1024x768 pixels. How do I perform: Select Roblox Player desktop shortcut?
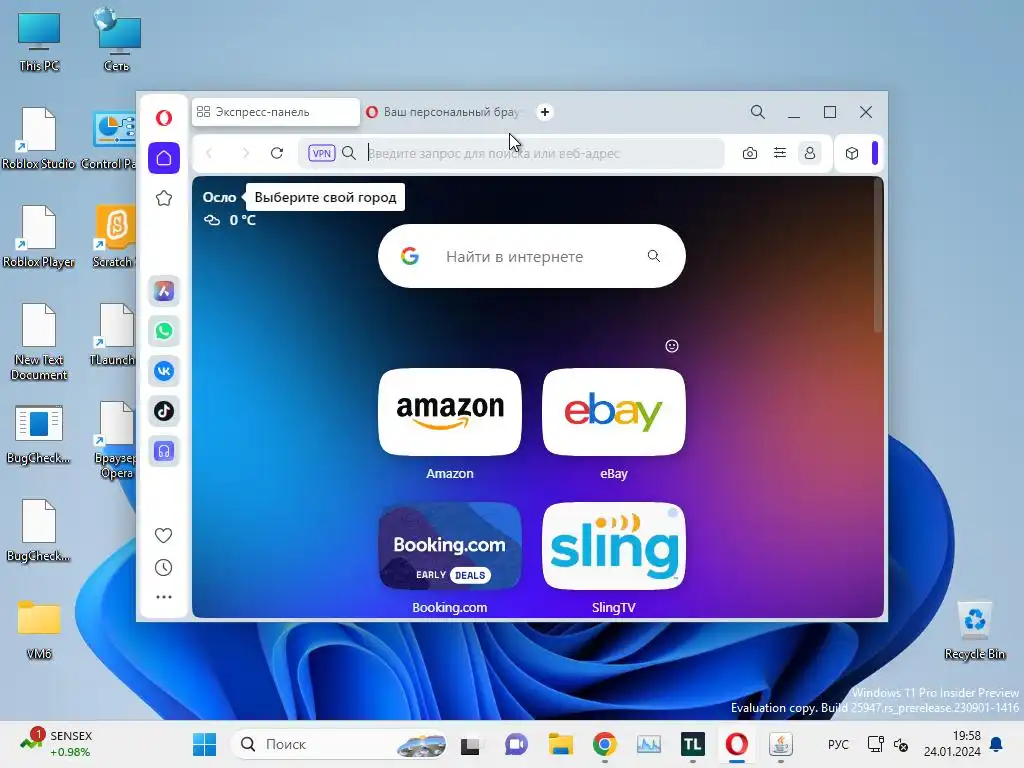39,236
